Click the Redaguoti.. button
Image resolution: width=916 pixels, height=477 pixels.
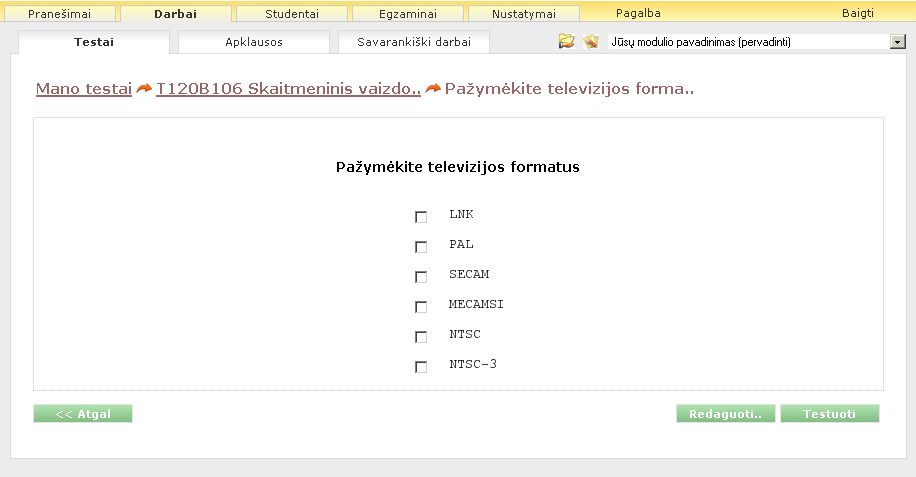726,413
